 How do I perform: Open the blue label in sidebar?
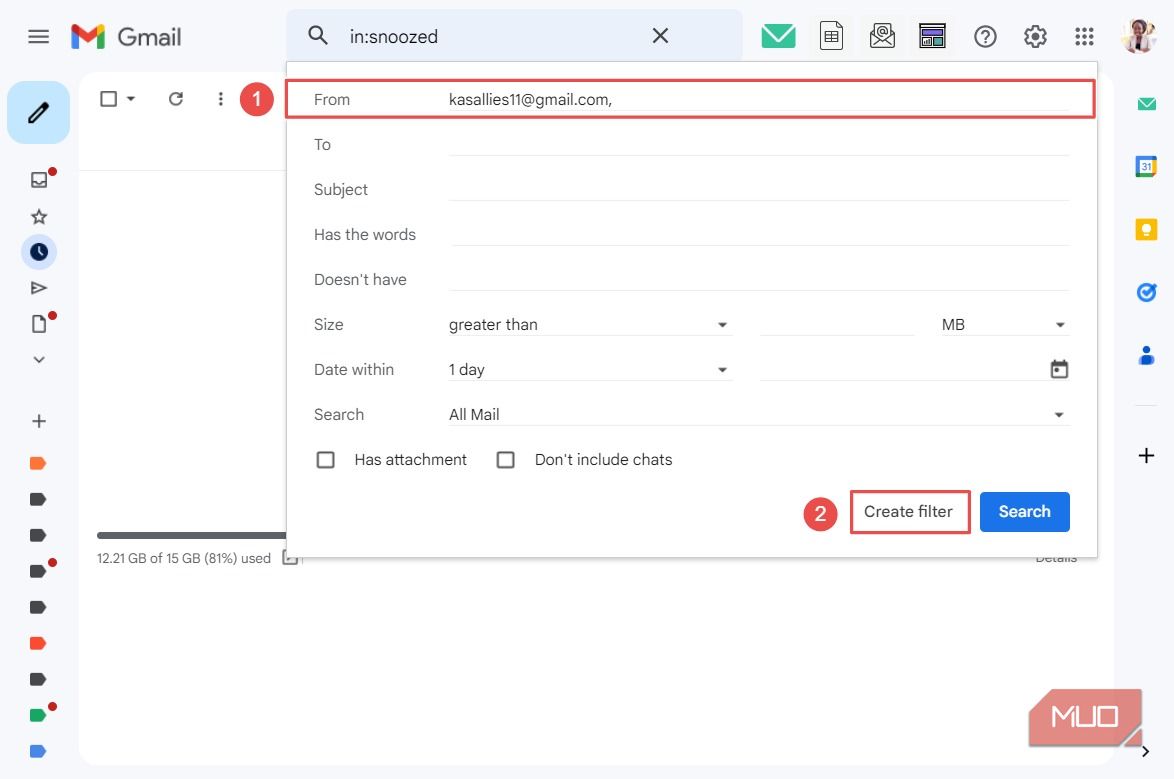click(38, 751)
